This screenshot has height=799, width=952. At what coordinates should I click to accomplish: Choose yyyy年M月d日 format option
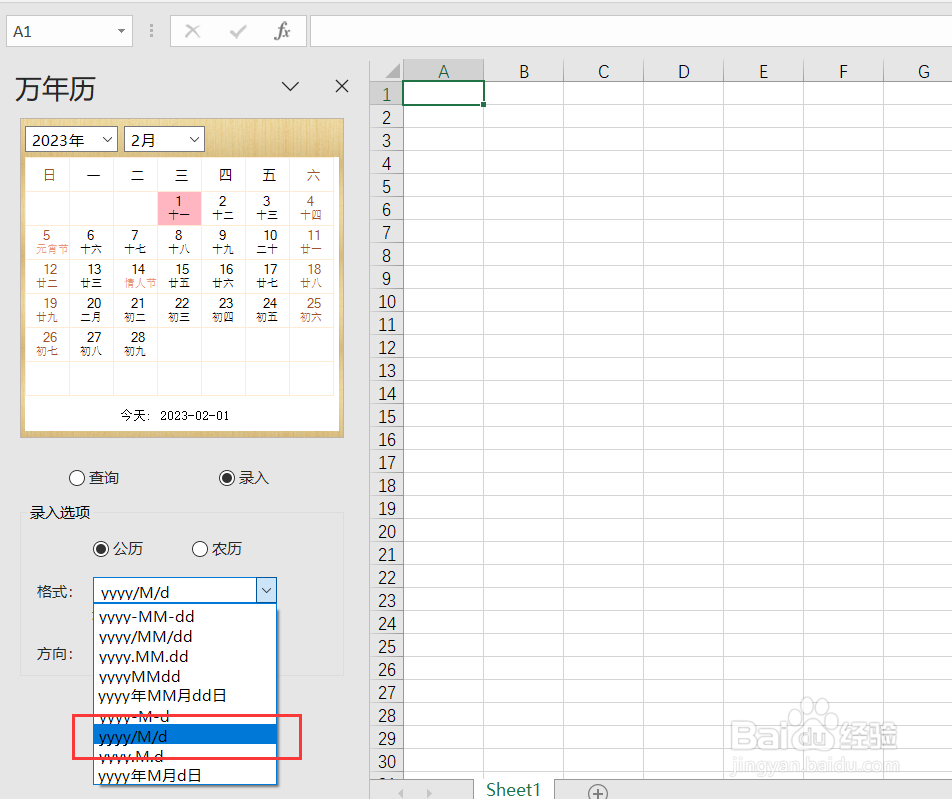(x=185, y=775)
